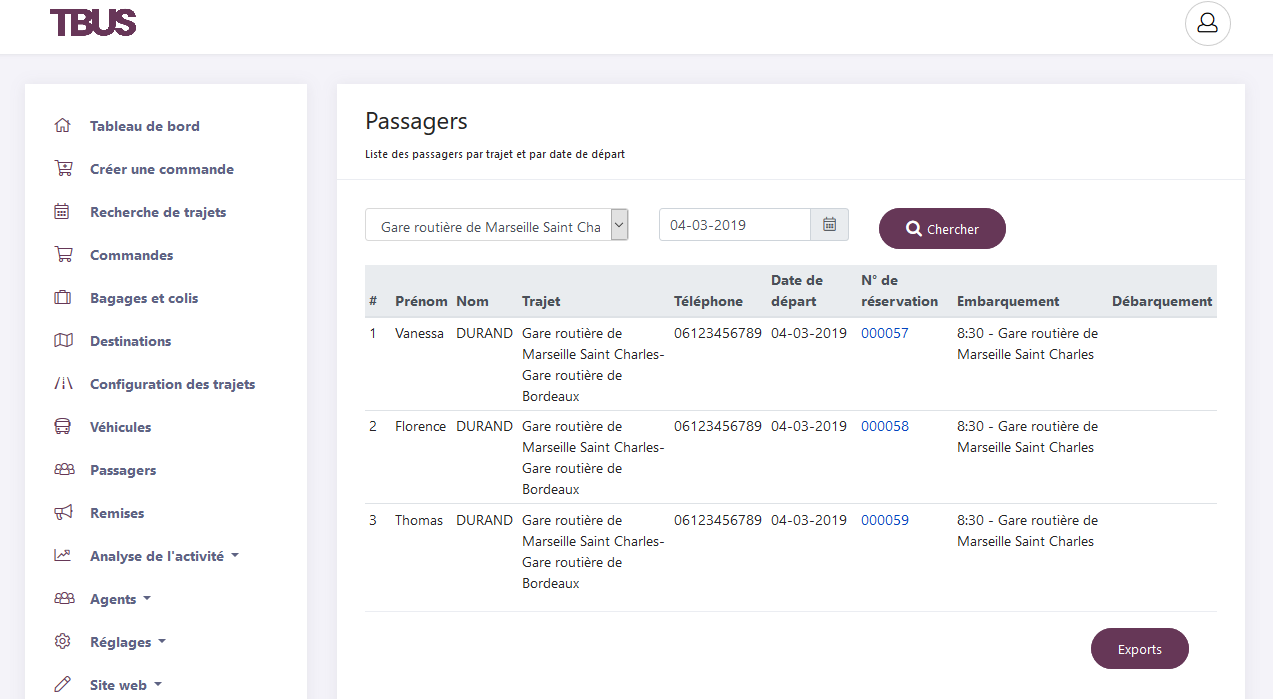Go to Recherche de trajets

click(x=158, y=212)
